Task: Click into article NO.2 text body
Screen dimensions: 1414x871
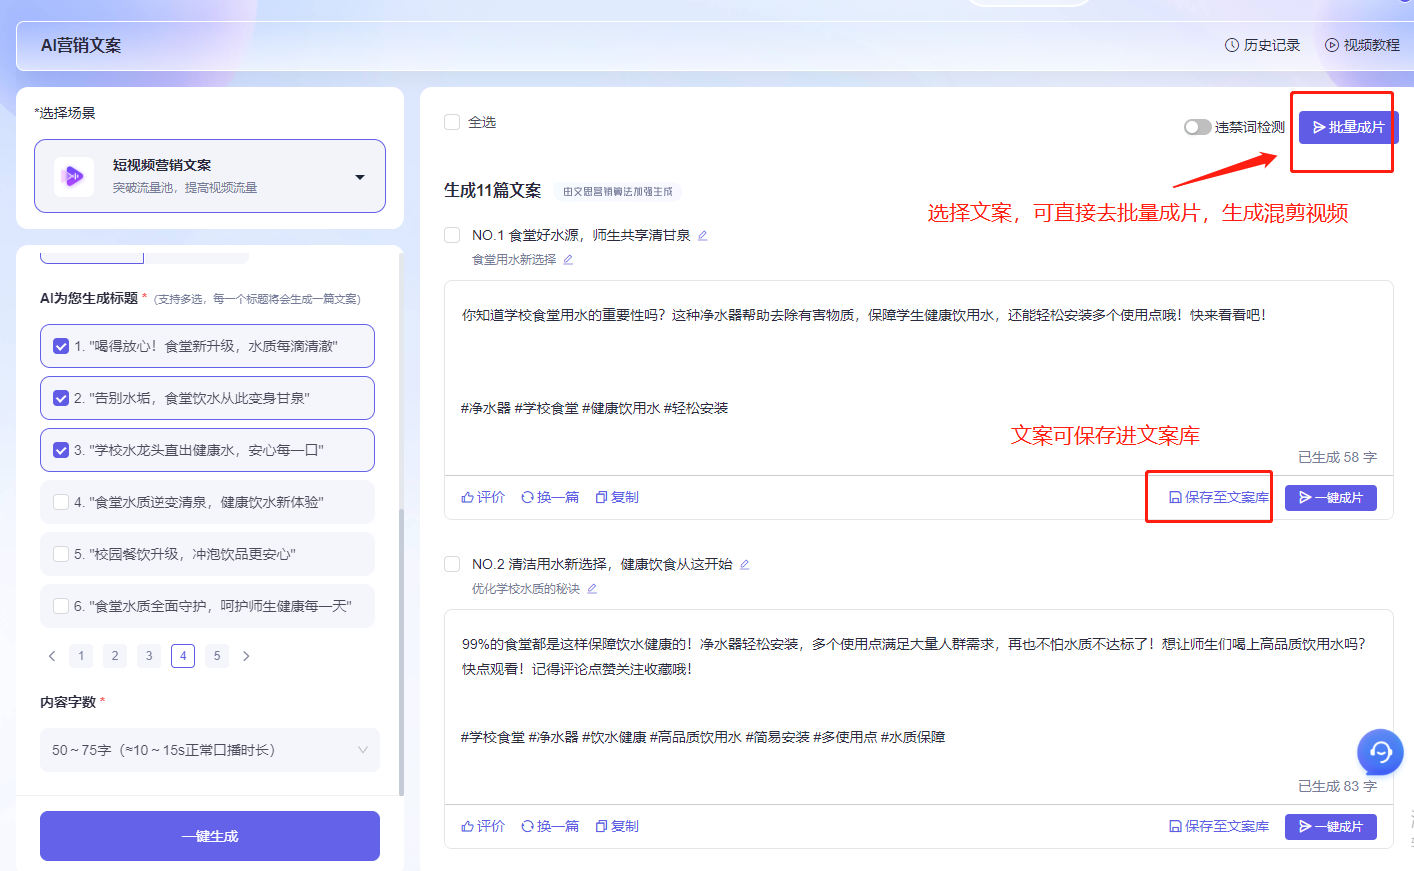Action: 918,690
